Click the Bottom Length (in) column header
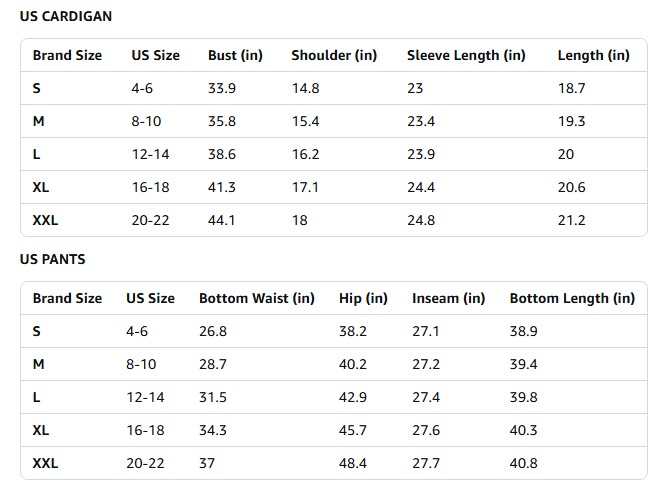Screen dimensions: 669x499 click(572, 298)
